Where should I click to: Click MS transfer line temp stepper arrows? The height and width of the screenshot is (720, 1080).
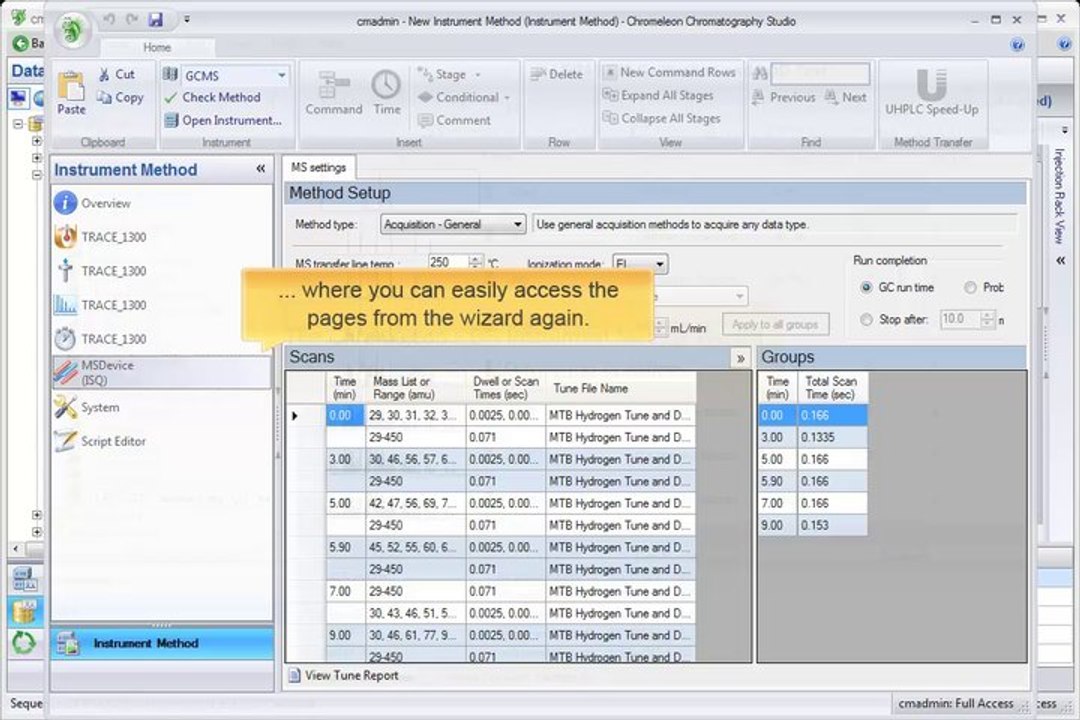click(x=475, y=263)
